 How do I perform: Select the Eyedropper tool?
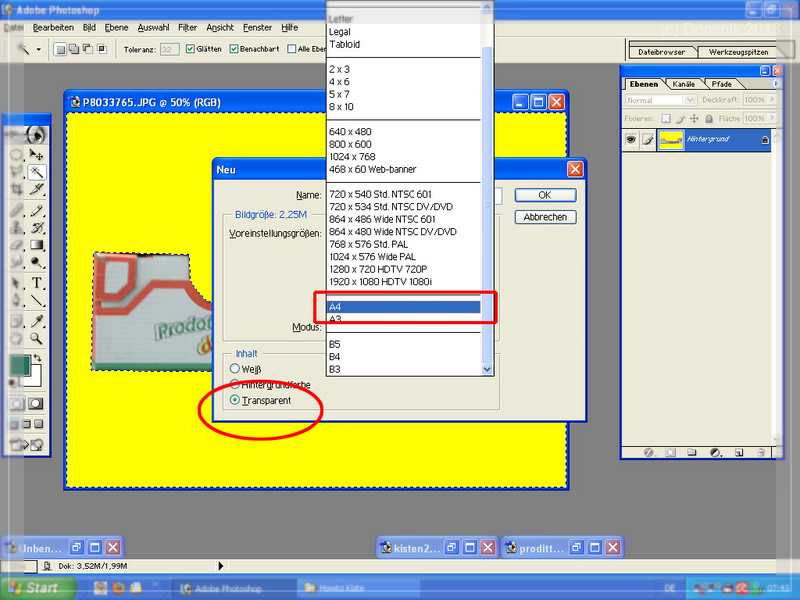[36, 320]
